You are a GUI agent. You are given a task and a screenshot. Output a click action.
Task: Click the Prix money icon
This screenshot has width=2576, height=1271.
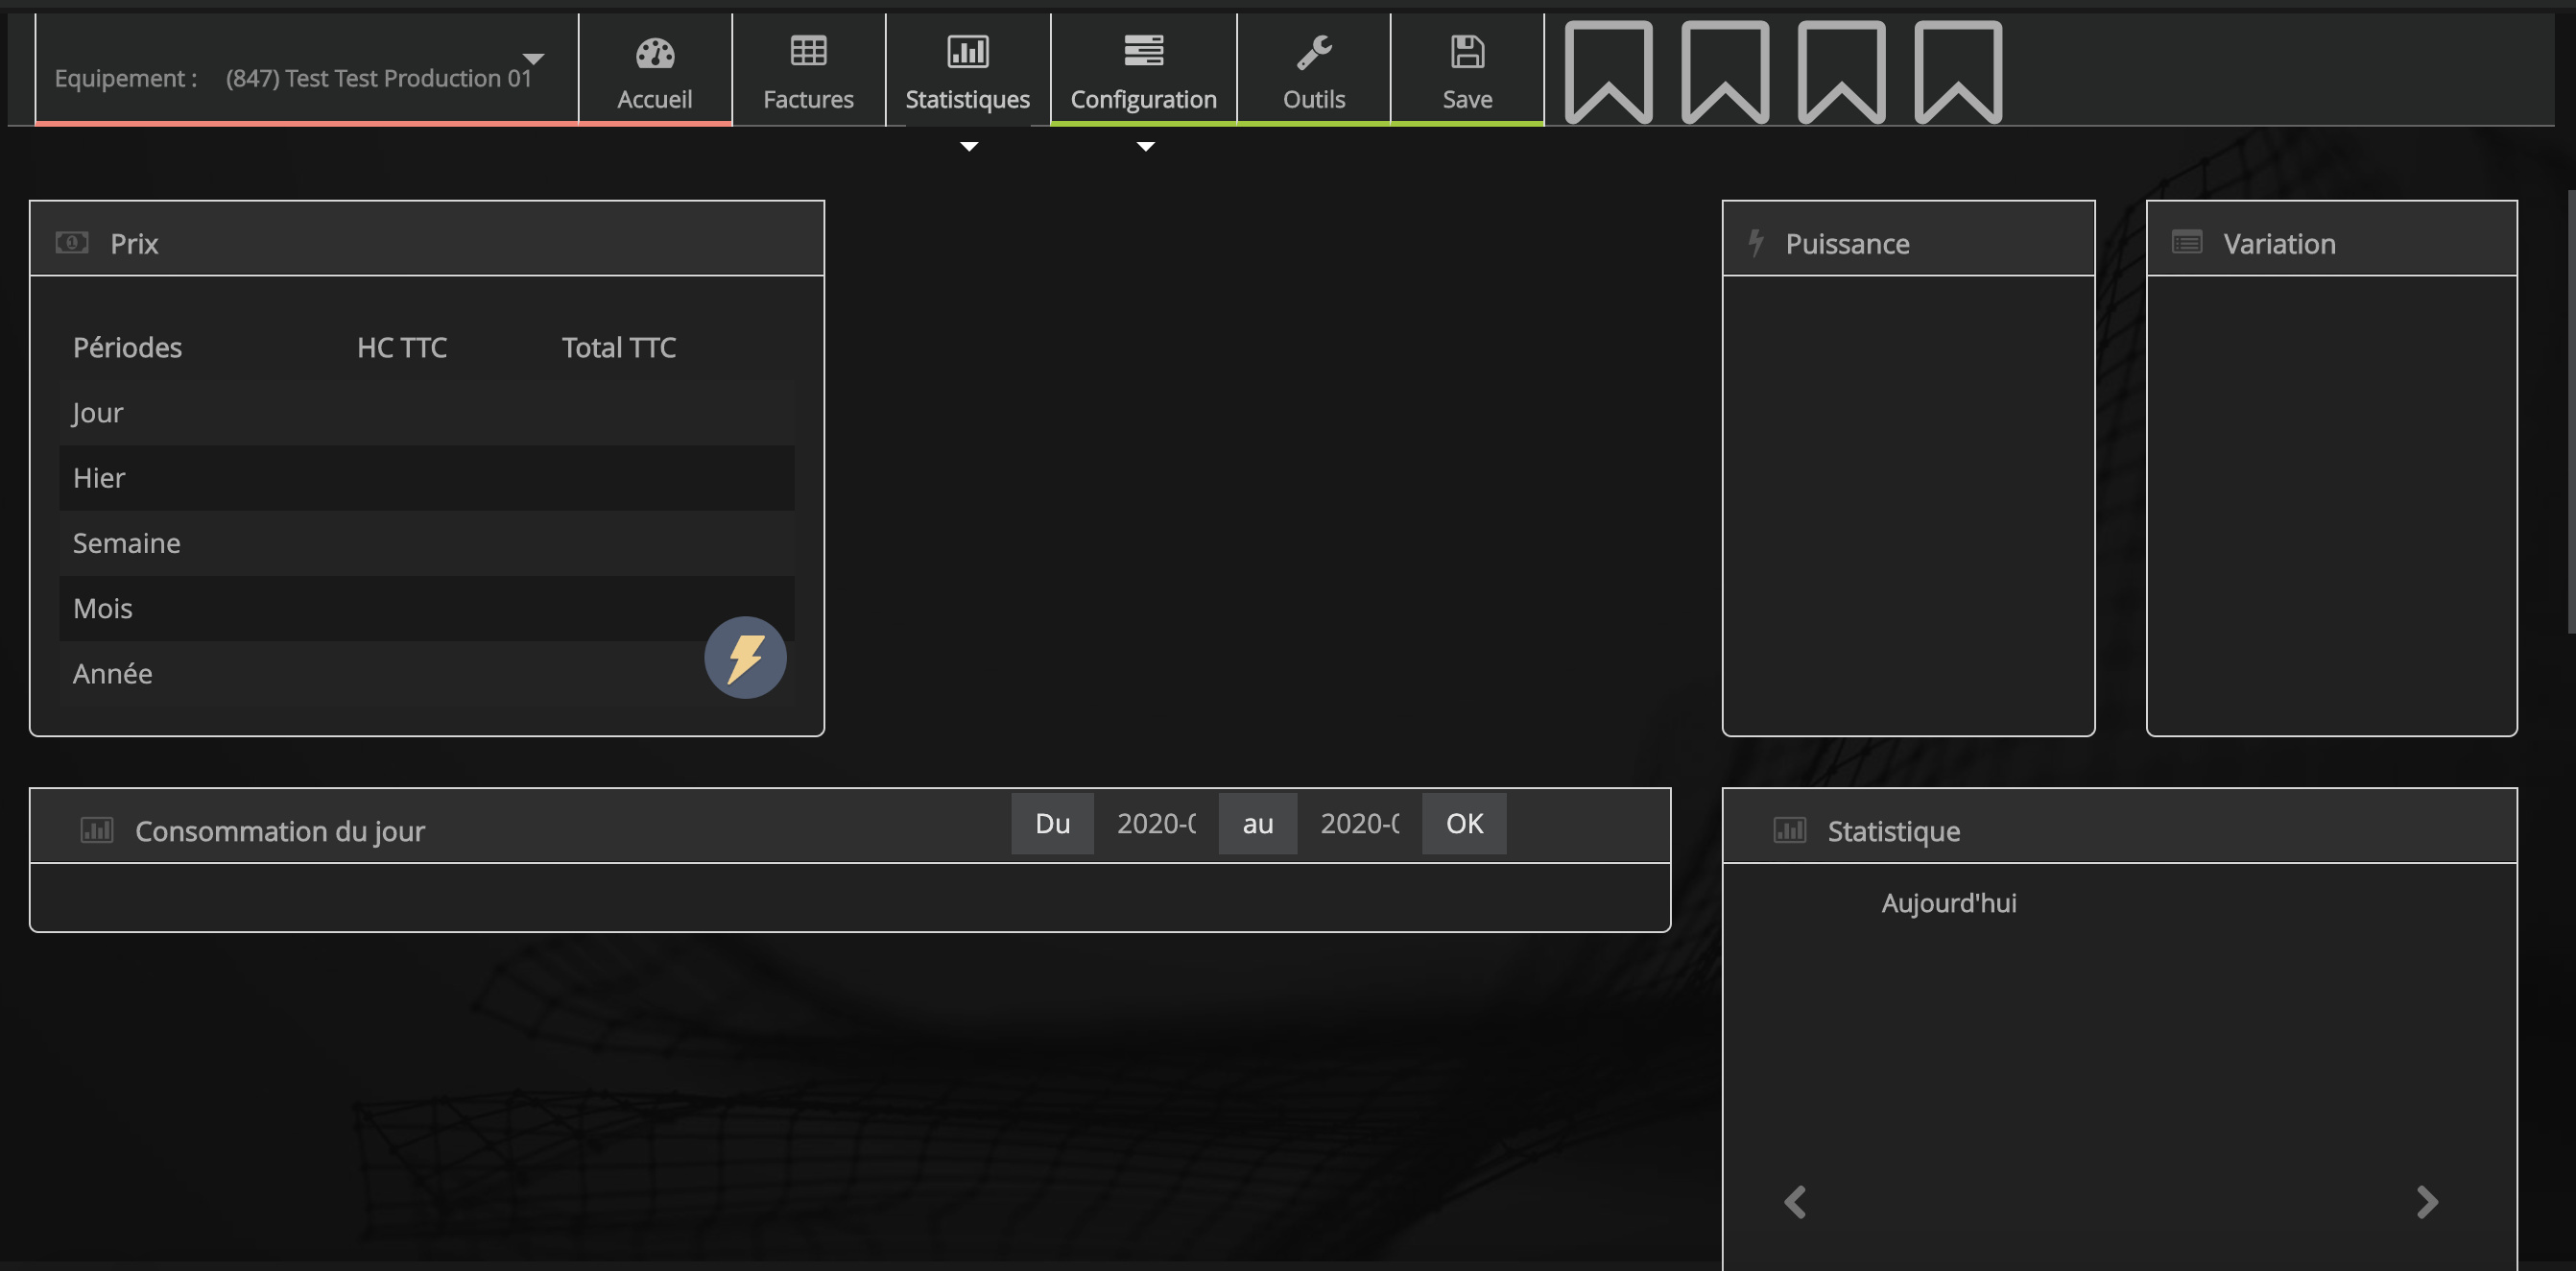pos(72,243)
